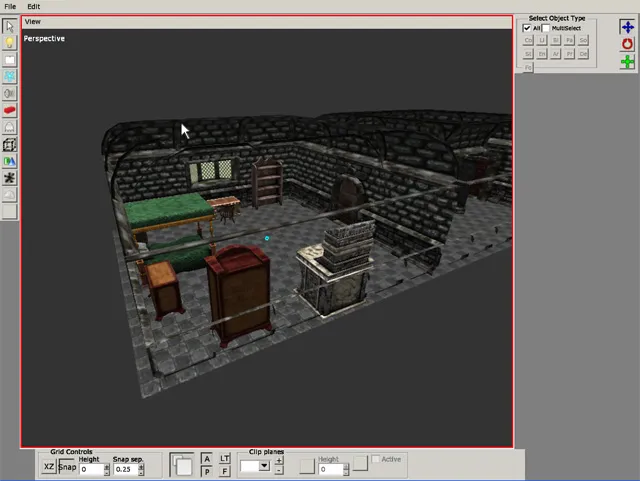Select the arrow pointer tool
This screenshot has width=640, height=481.
pyautogui.click(x=9, y=25)
